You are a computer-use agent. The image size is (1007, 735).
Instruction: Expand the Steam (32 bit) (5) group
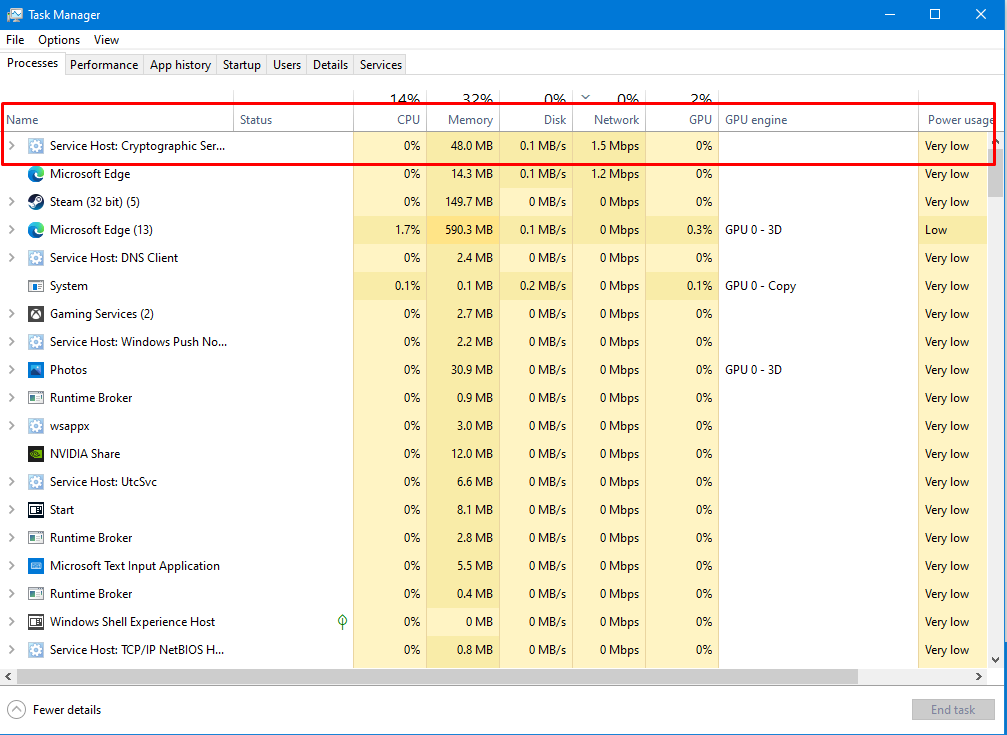pos(11,202)
